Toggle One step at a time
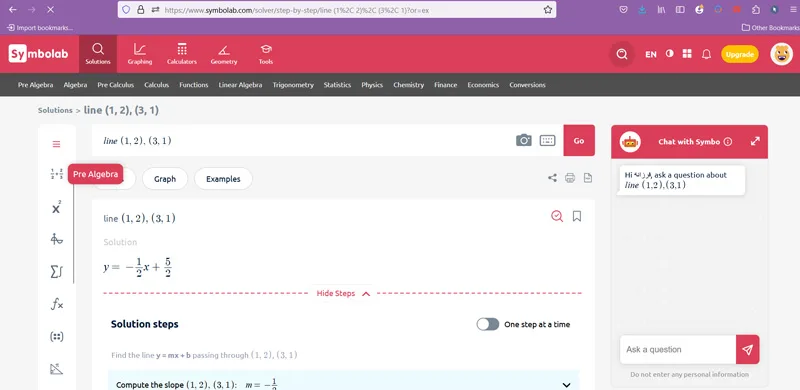This screenshot has width=800, height=390. 488,324
